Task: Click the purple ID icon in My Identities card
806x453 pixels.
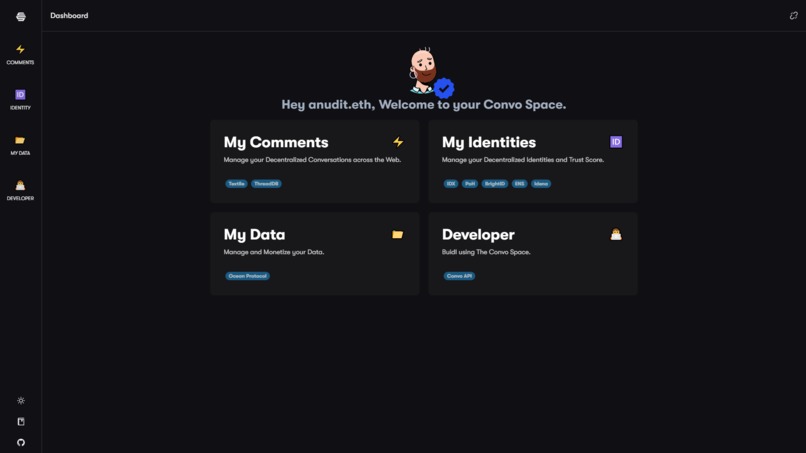Action: (x=616, y=142)
